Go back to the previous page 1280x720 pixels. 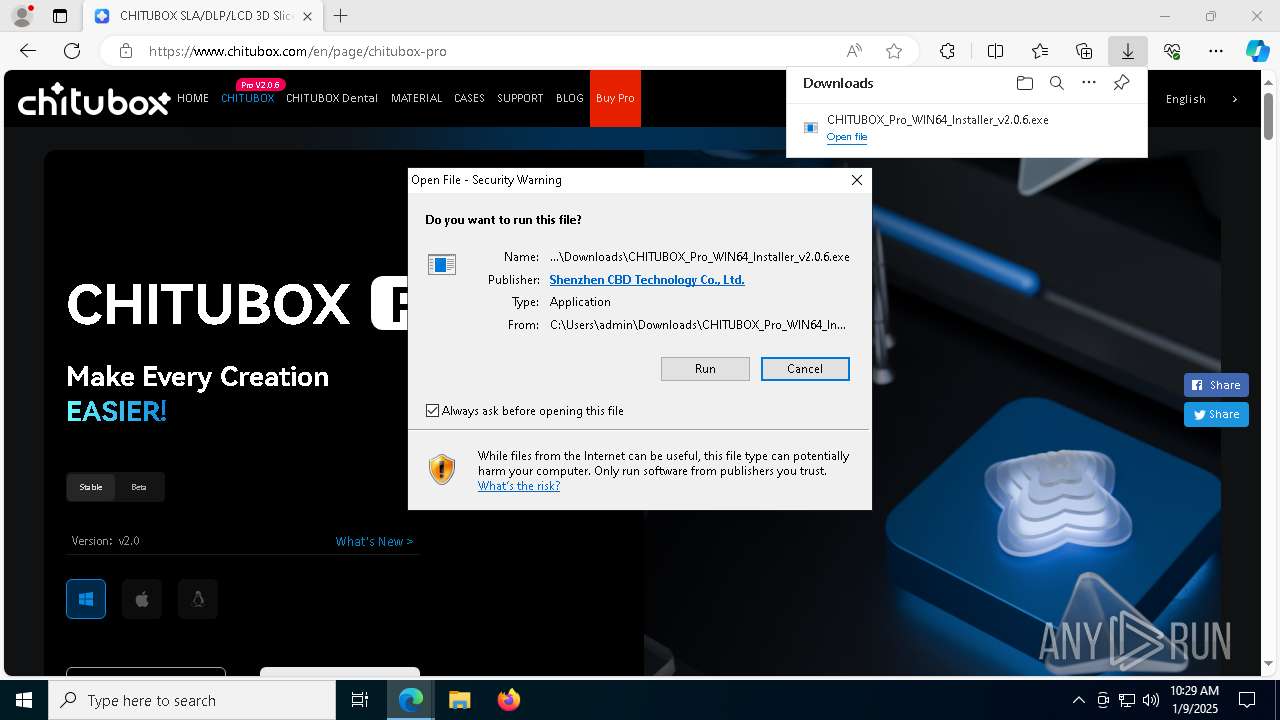(x=28, y=51)
